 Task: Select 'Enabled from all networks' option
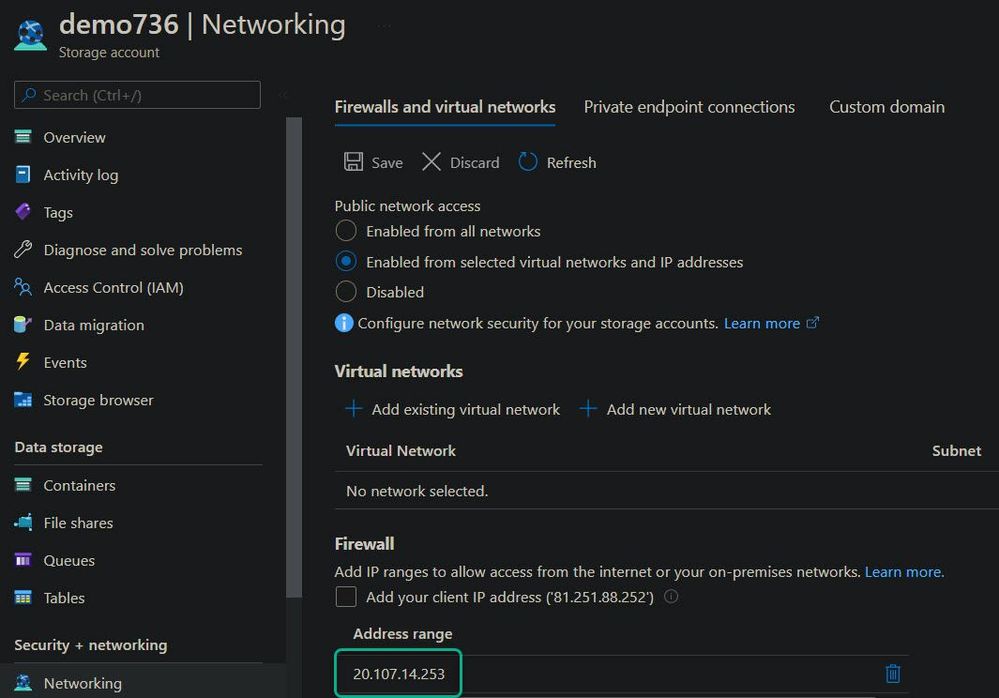point(346,231)
